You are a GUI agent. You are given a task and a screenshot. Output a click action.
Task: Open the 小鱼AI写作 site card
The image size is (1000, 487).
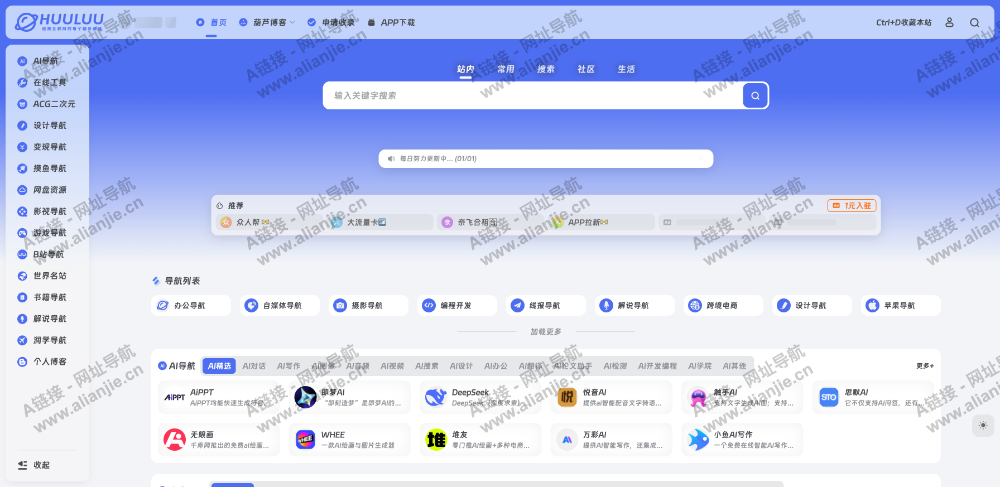point(742,439)
